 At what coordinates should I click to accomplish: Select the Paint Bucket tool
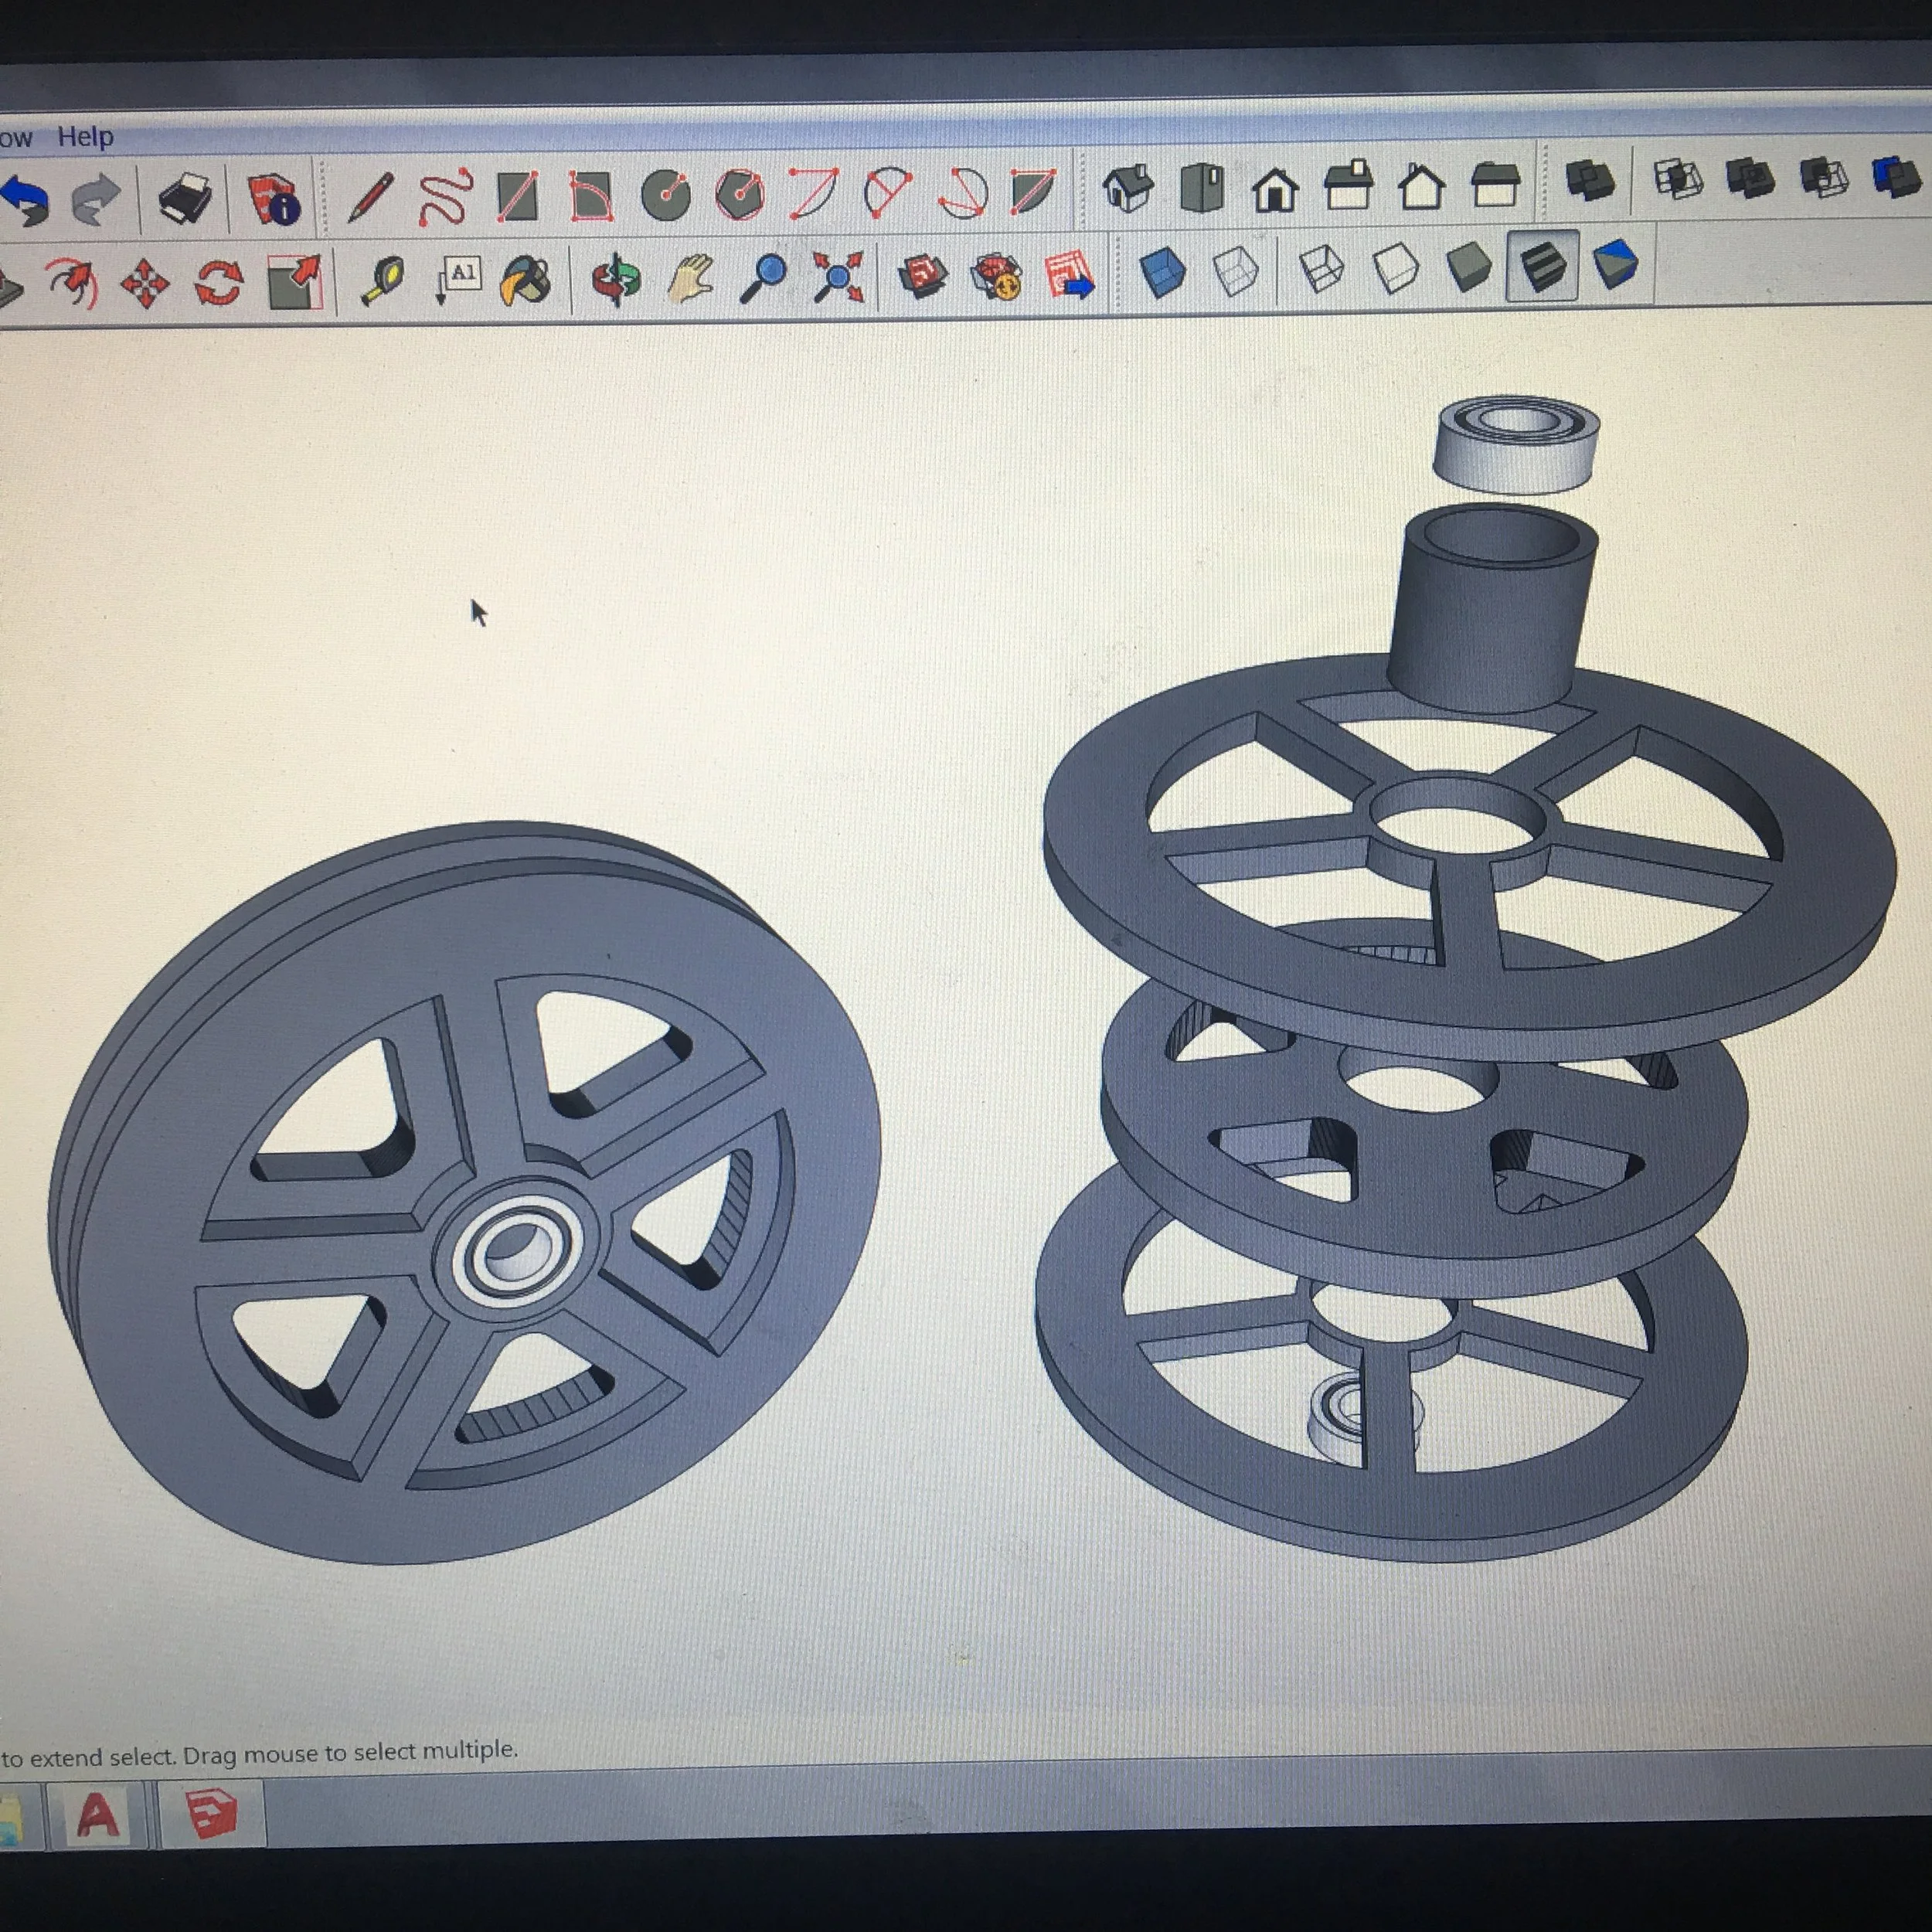coord(526,280)
